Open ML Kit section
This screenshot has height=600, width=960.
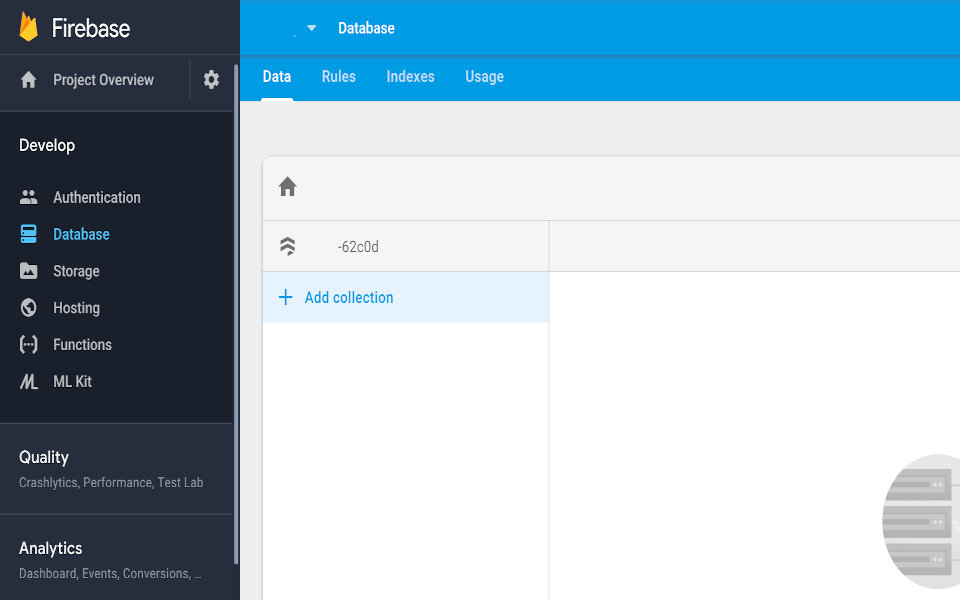point(72,381)
